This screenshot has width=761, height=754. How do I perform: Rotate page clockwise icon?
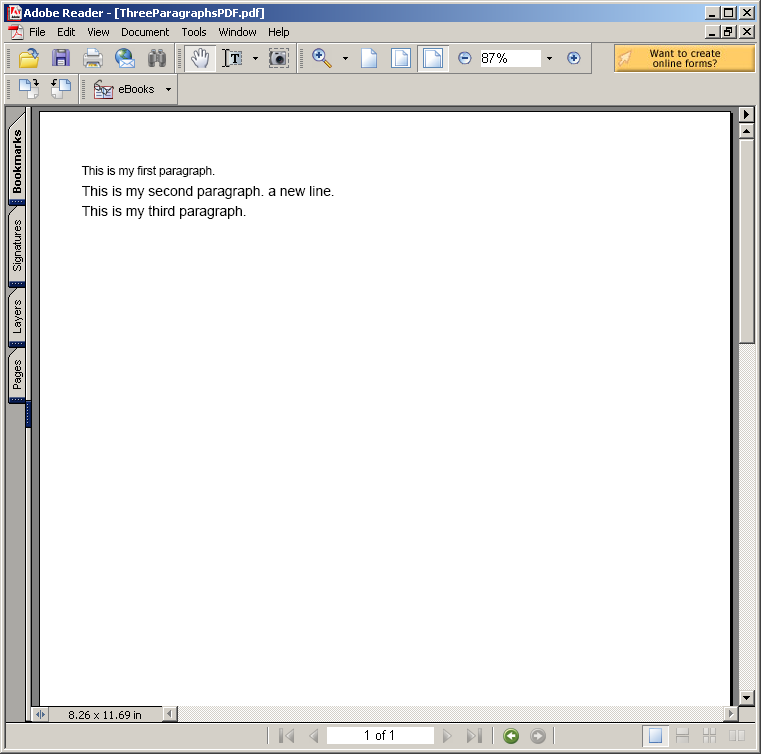click(x=29, y=89)
